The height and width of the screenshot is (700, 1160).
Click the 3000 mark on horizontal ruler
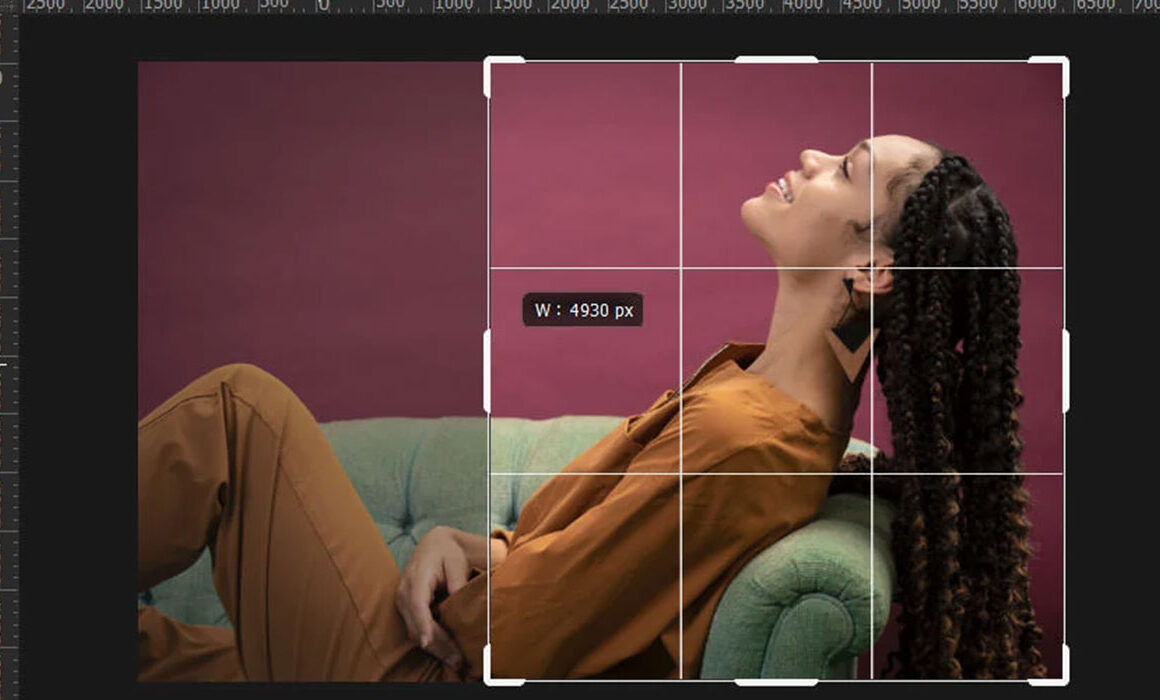tap(686, 6)
